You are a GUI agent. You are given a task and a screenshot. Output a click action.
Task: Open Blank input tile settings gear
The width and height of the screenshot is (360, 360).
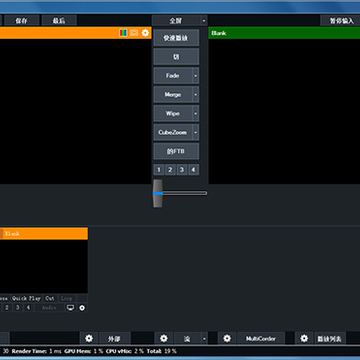[82, 308]
